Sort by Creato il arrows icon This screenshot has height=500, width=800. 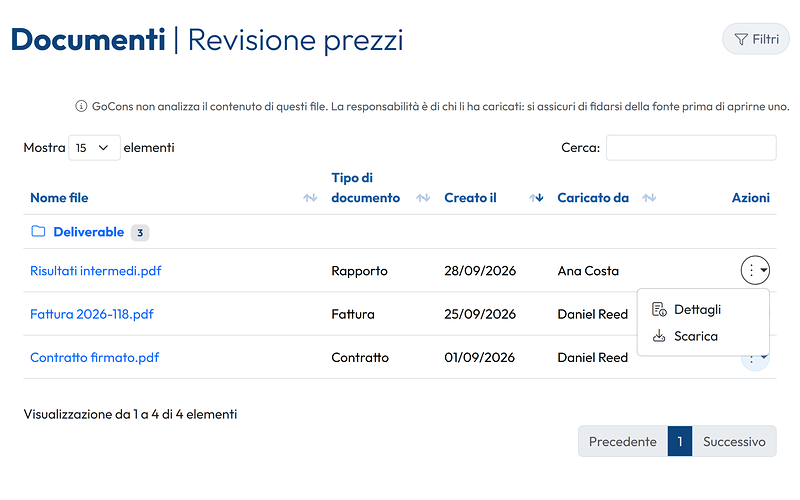536,197
